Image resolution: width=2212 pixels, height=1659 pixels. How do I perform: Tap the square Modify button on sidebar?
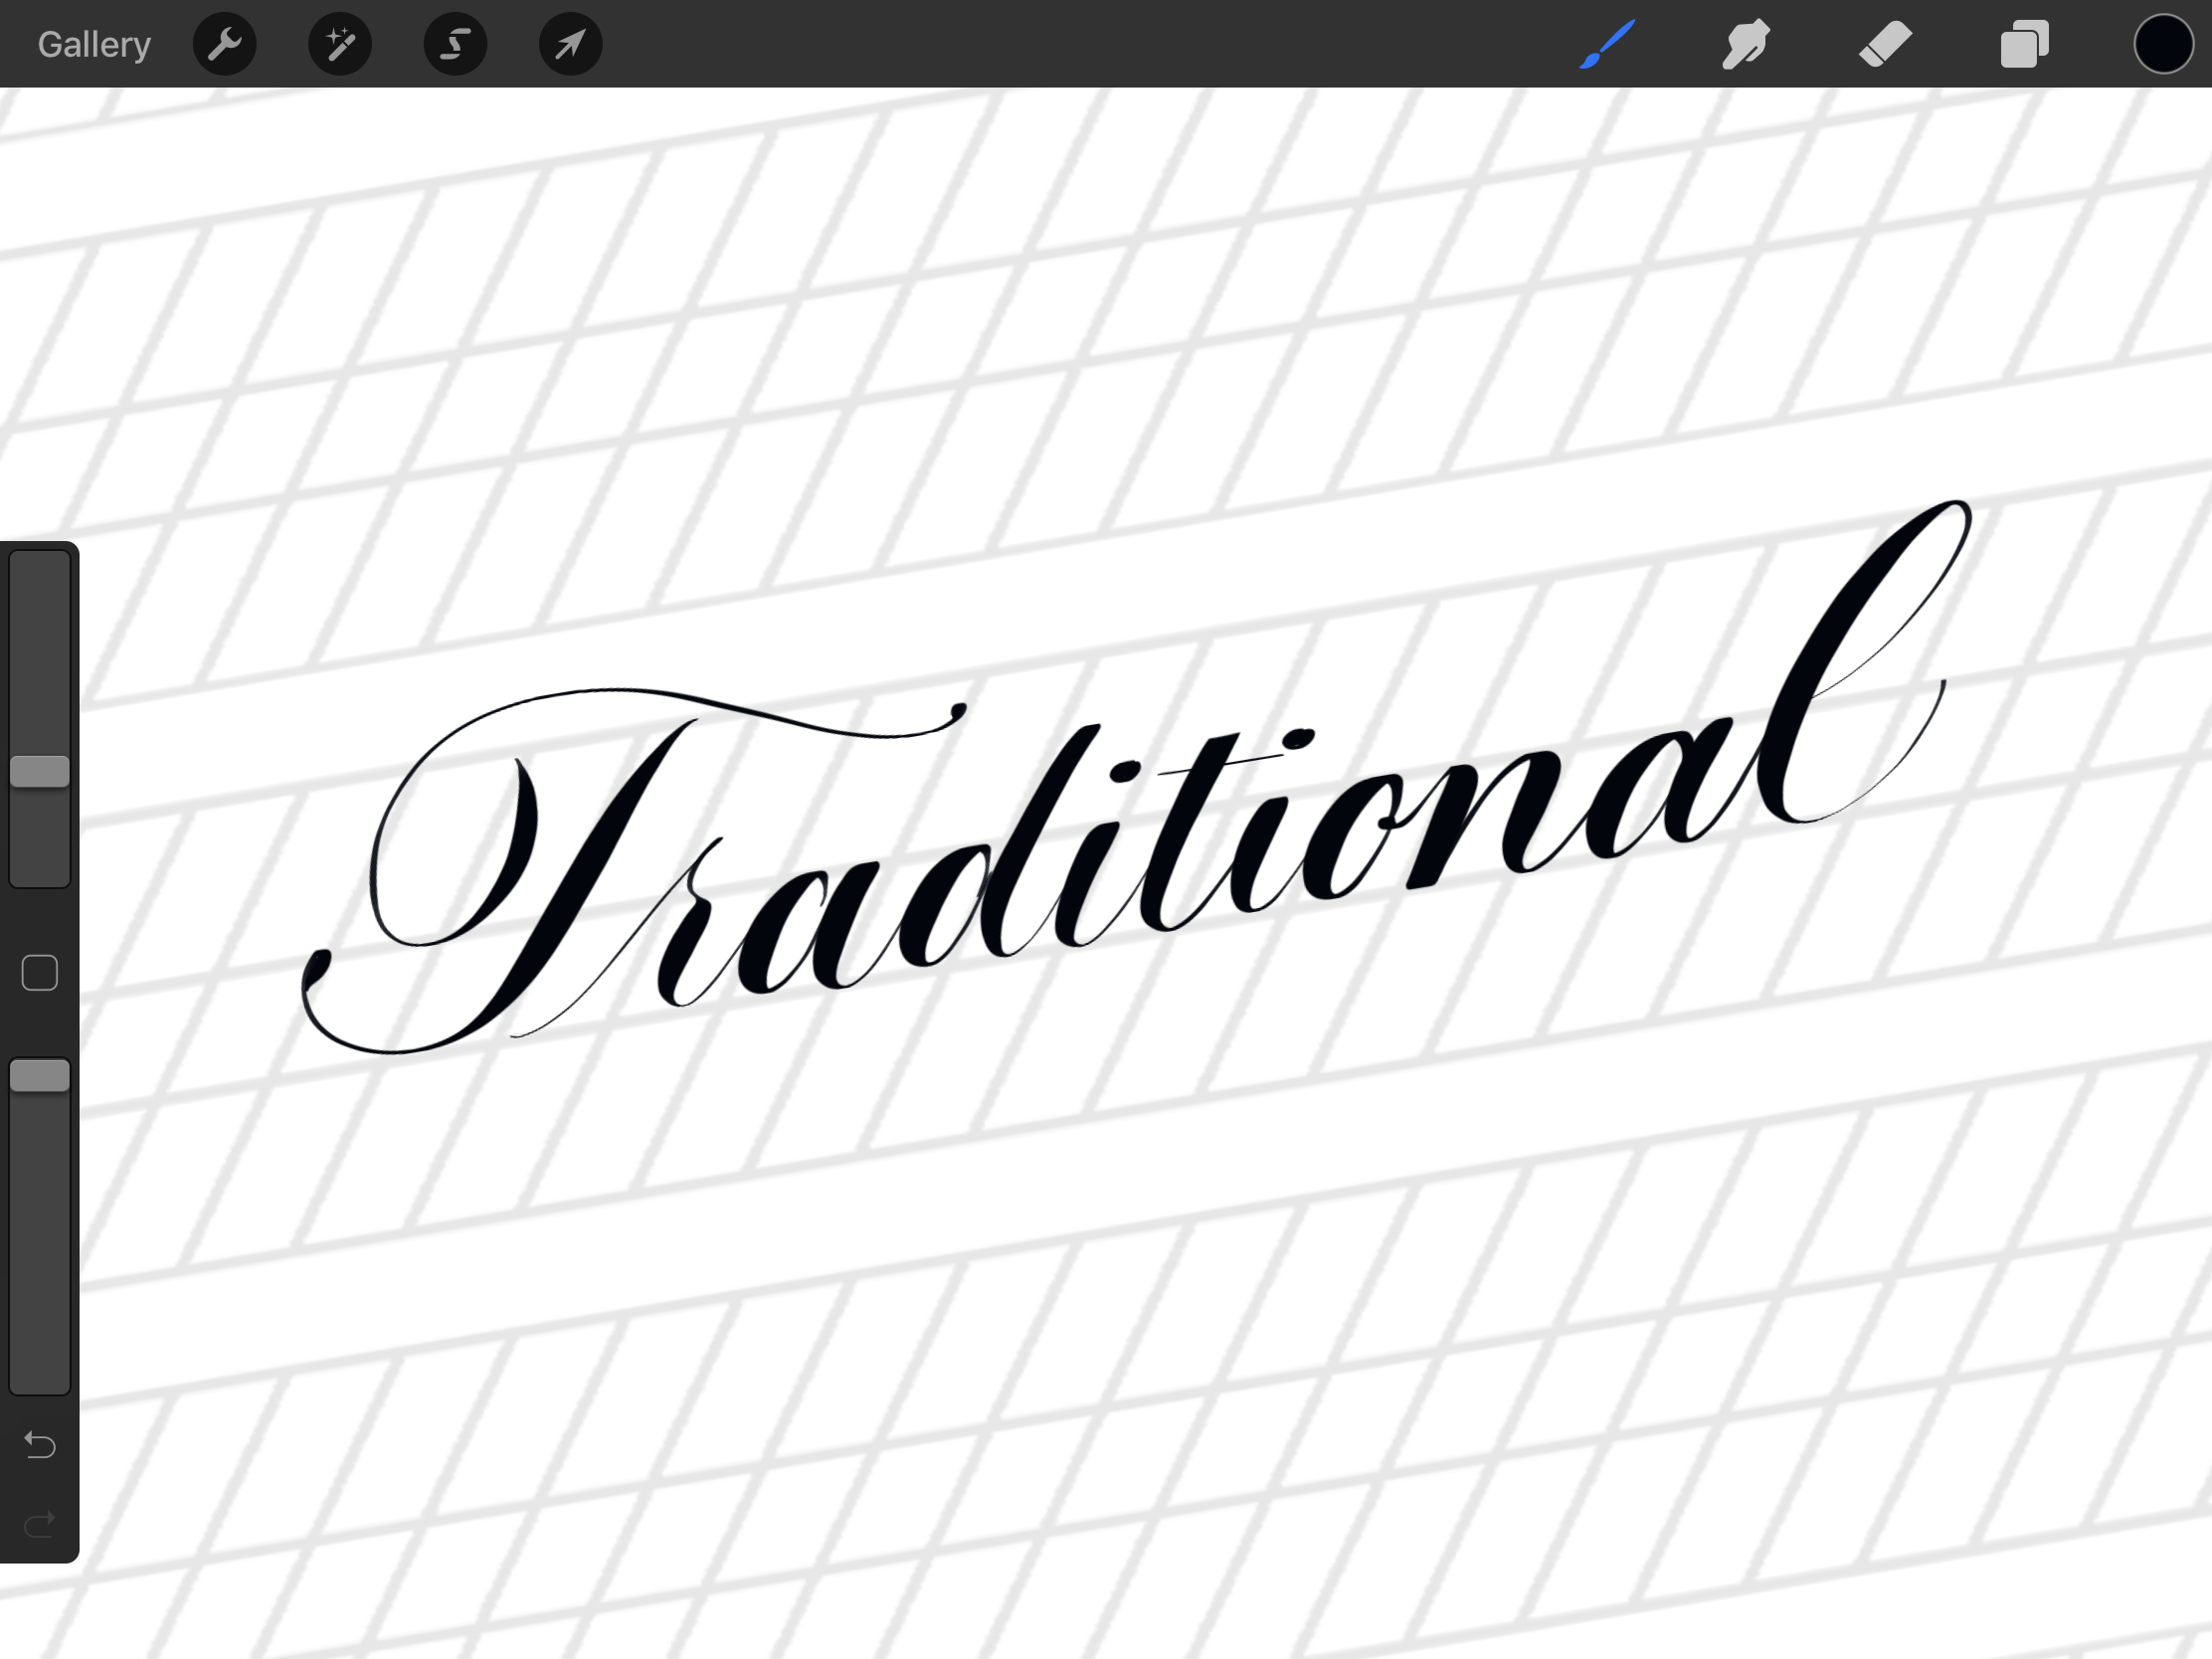tap(40, 973)
